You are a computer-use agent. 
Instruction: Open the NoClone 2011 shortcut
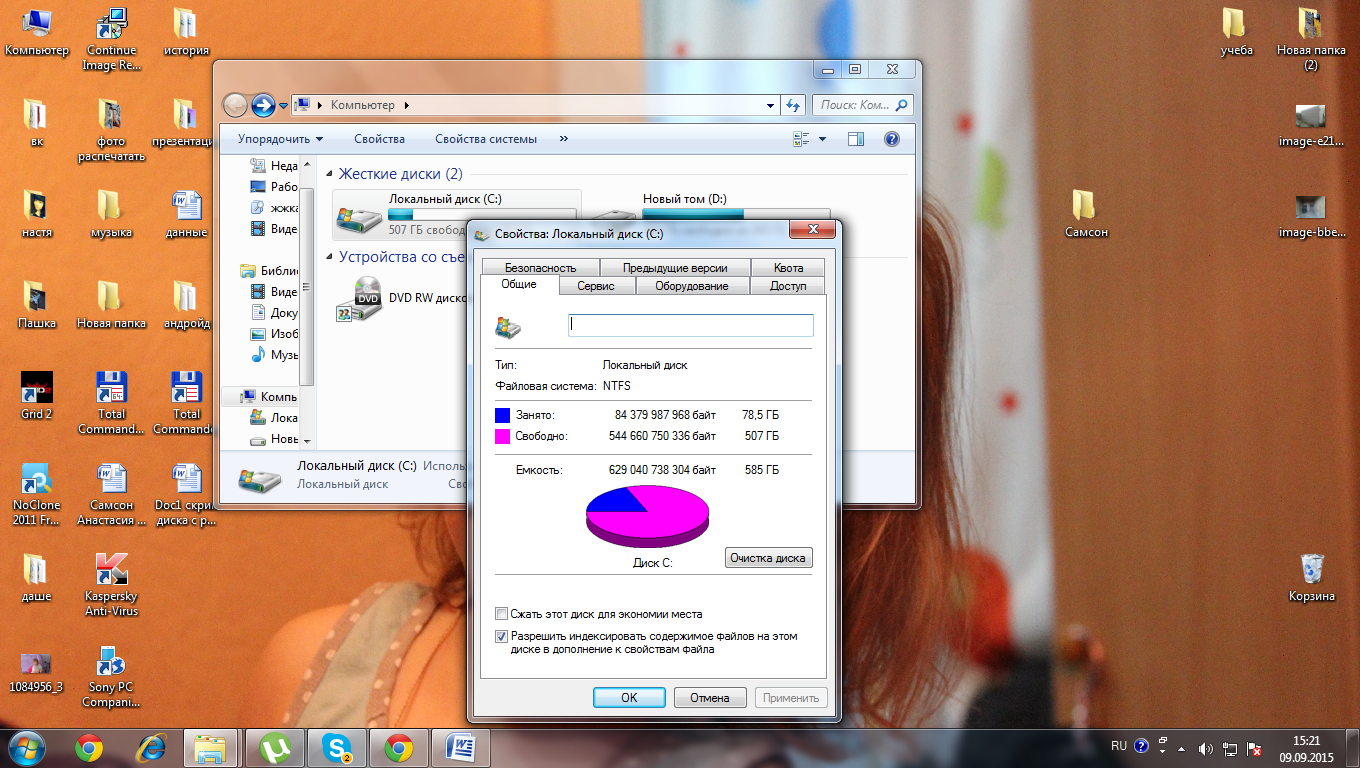click(37, 494)
